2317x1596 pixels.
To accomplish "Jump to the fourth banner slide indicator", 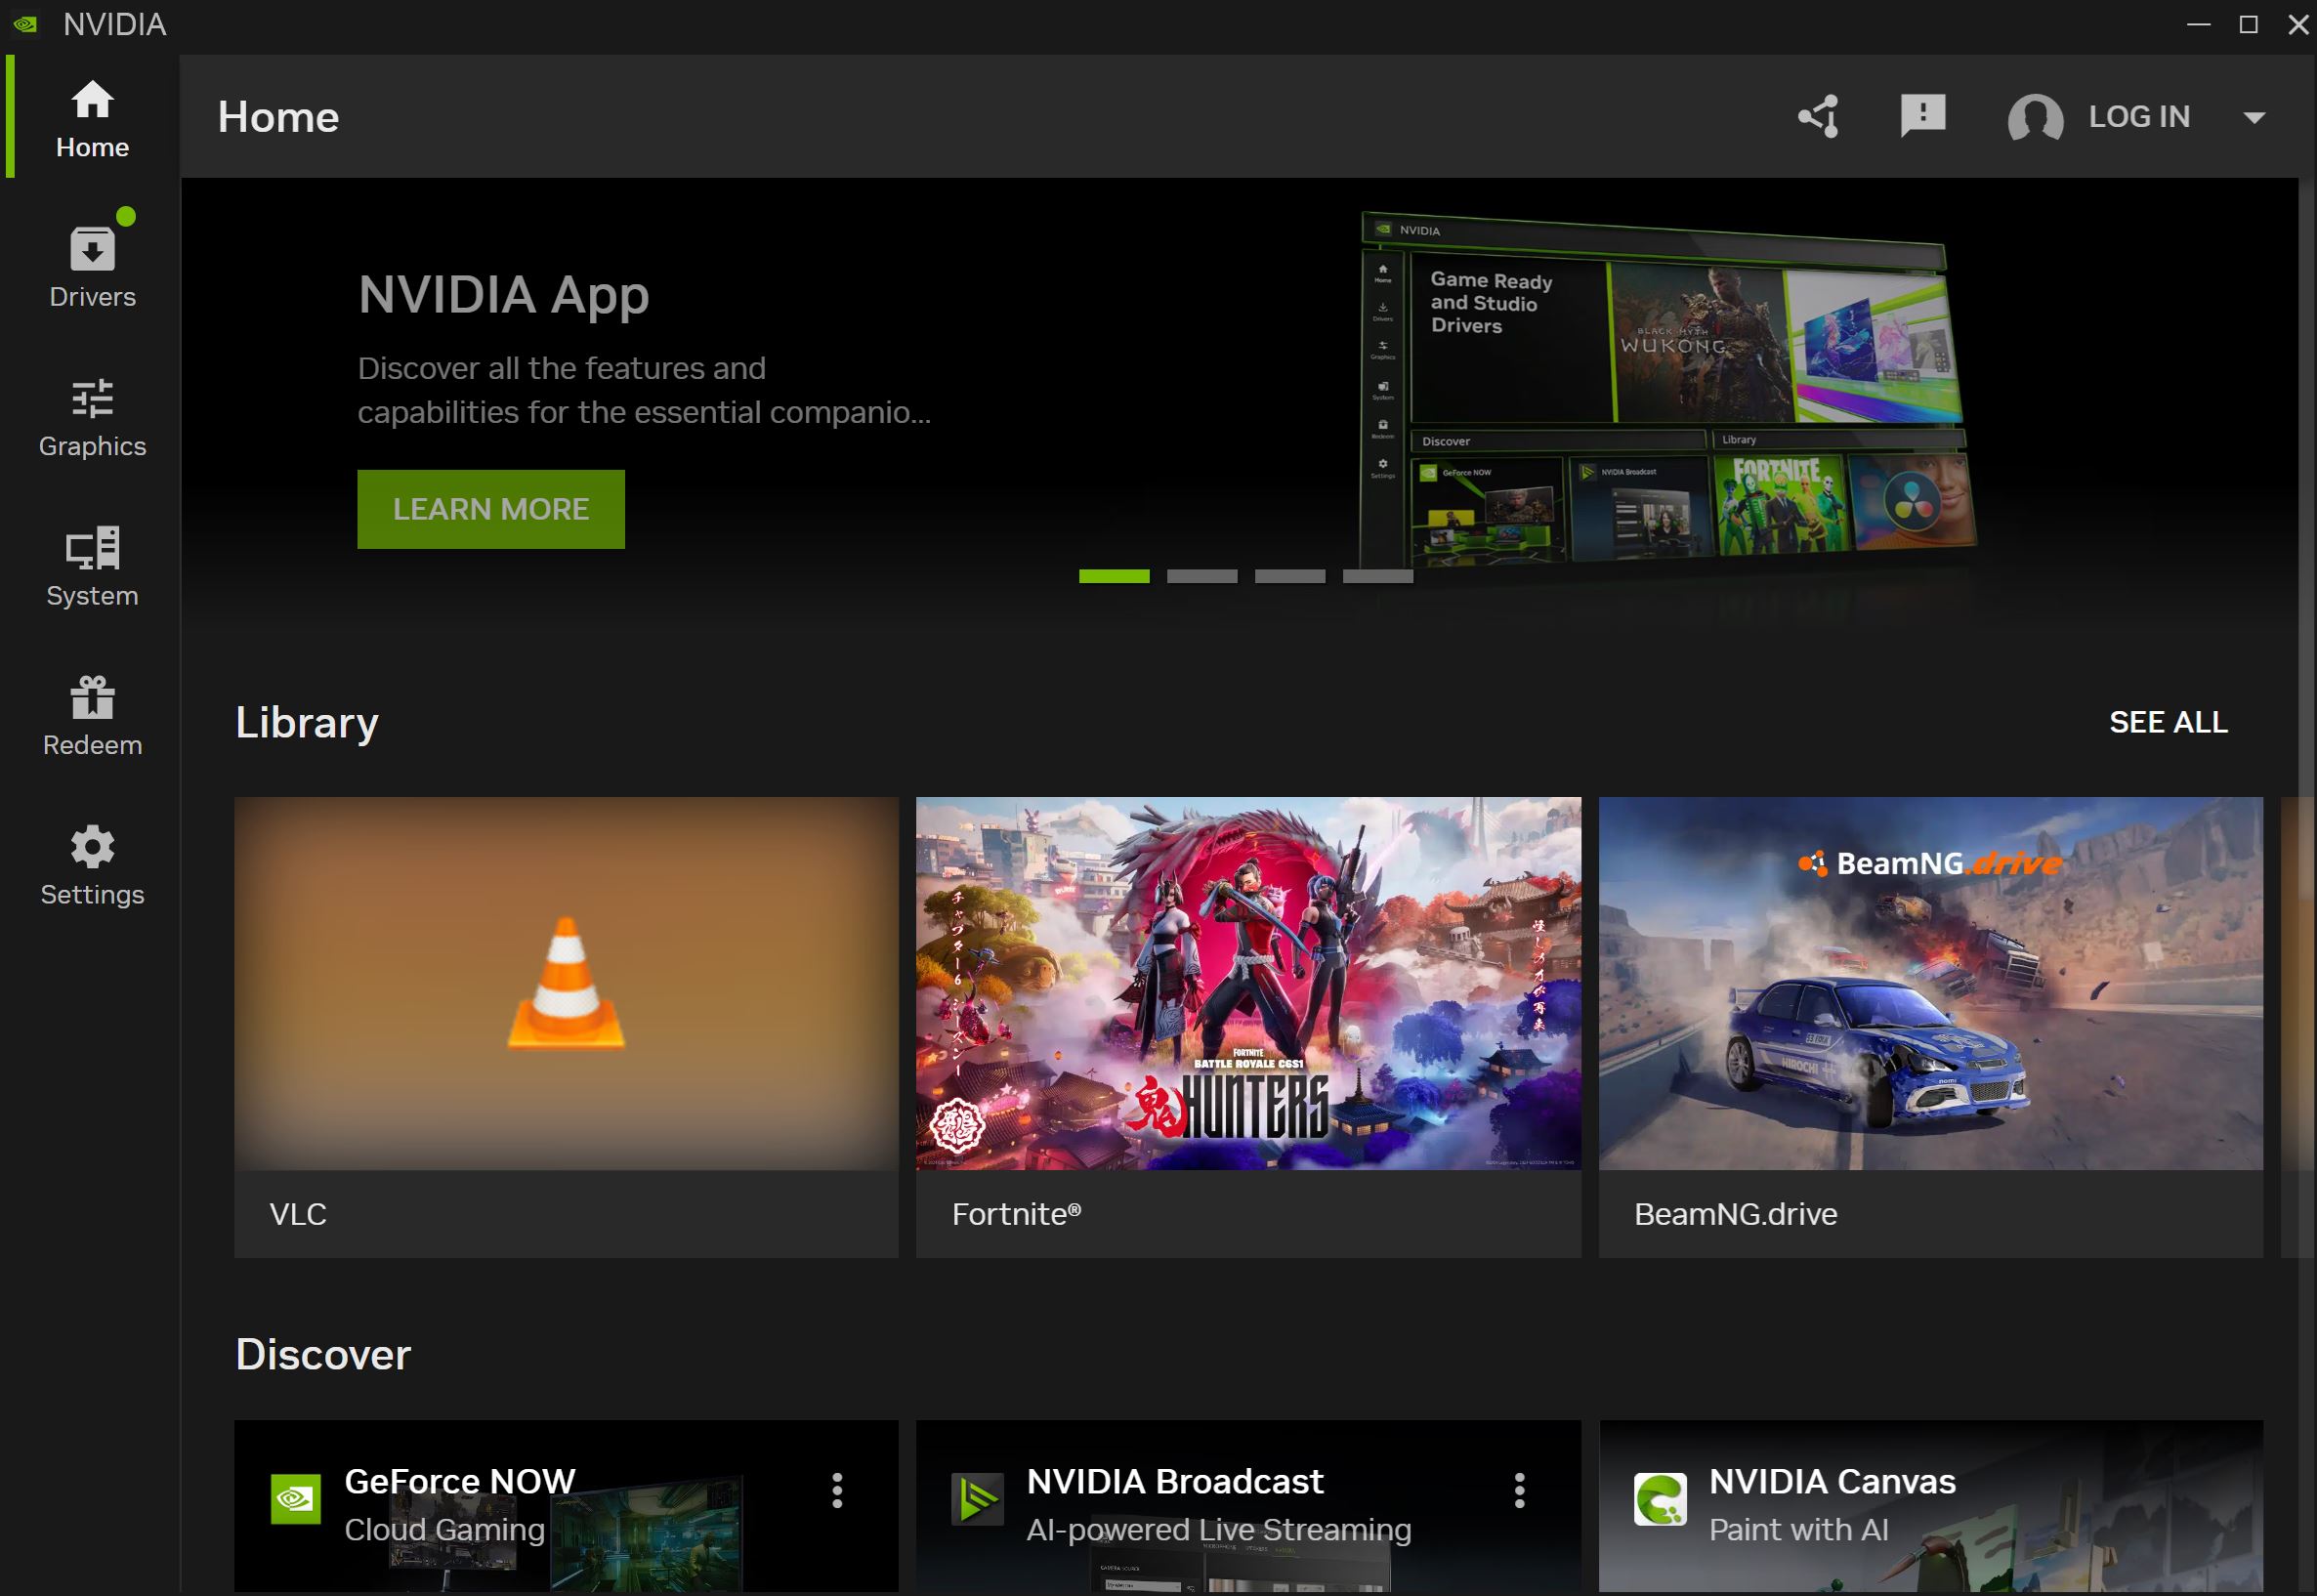I will tap(1377, 576).
